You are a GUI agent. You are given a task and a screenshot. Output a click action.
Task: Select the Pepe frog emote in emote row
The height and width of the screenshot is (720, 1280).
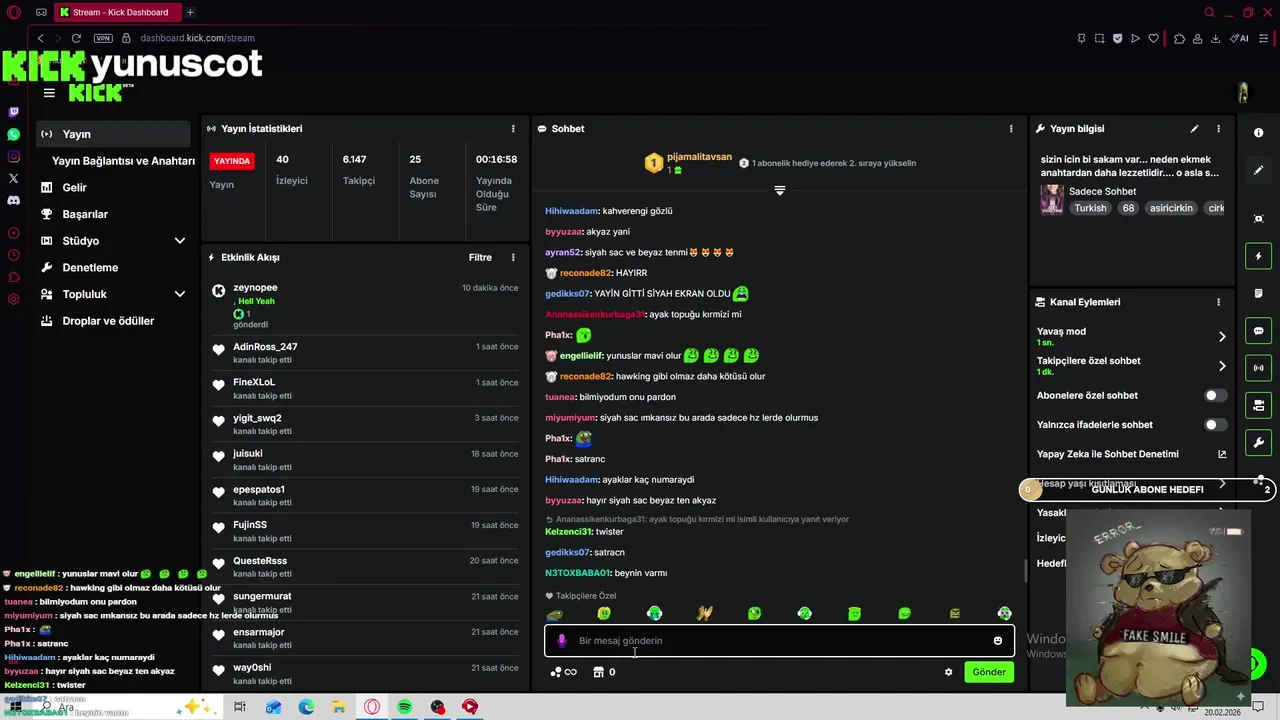point(554,614)
